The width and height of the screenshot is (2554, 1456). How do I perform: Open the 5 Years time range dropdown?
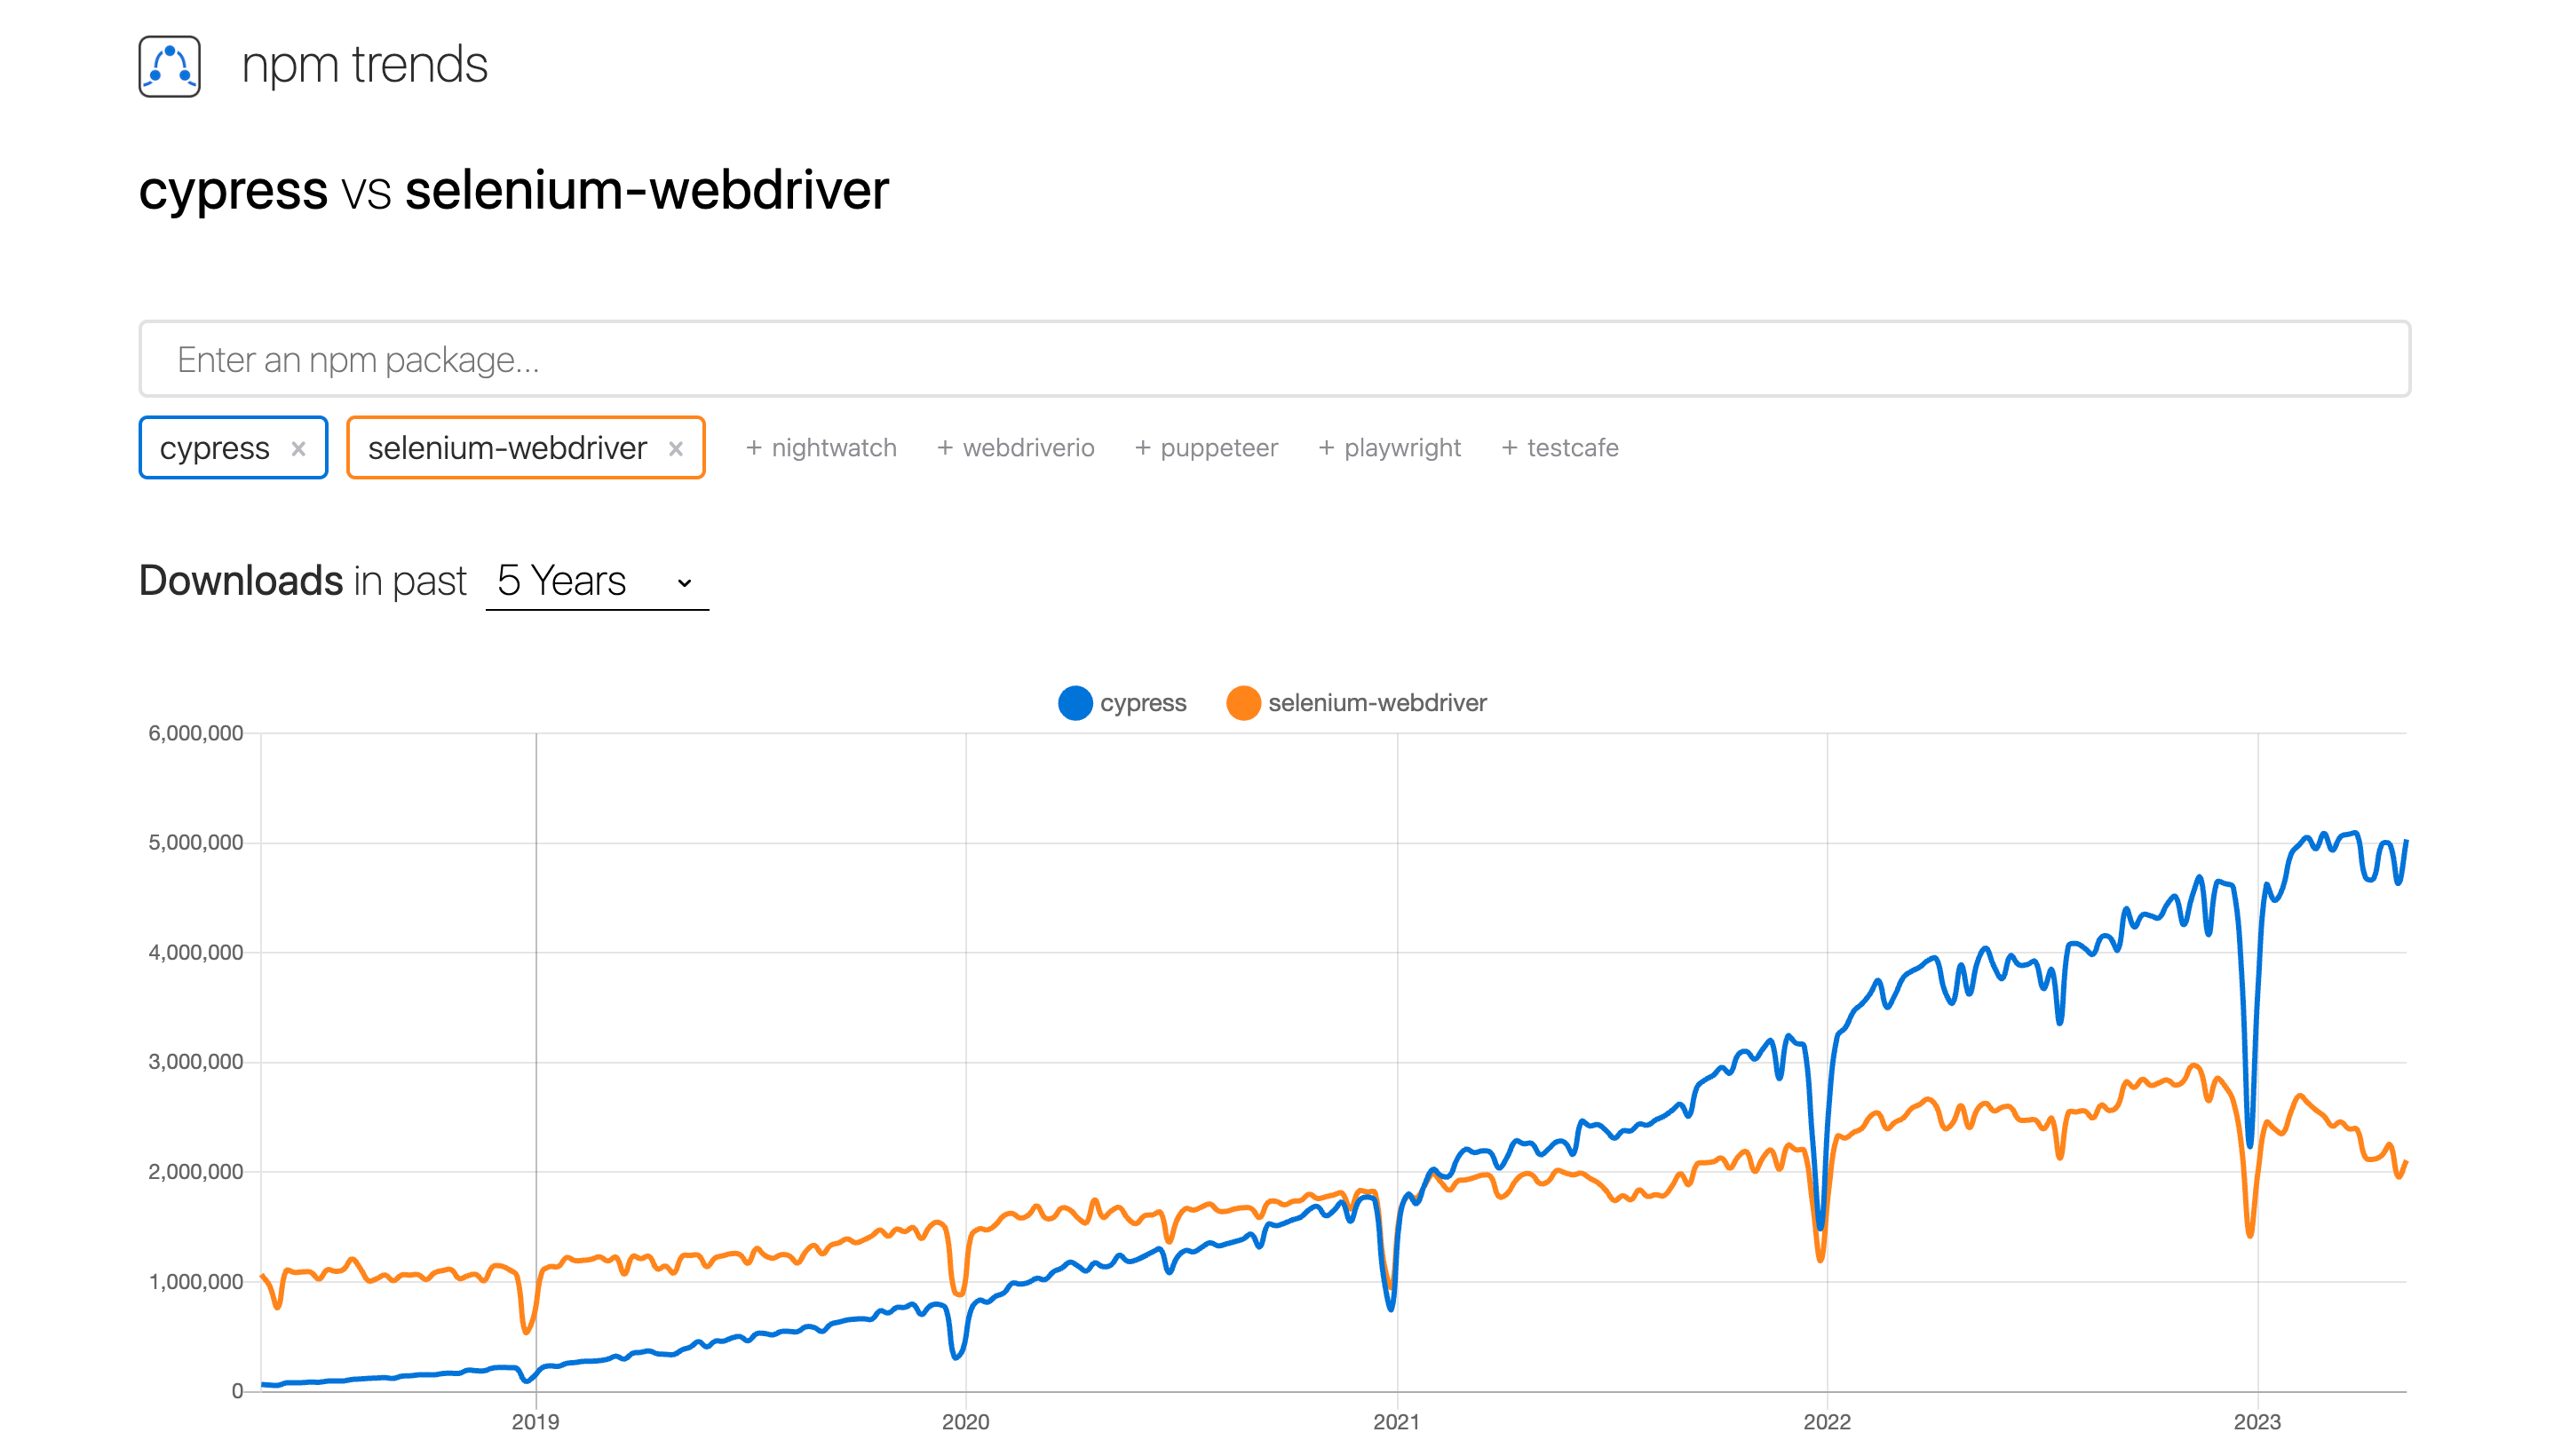(x=596, y=581)
